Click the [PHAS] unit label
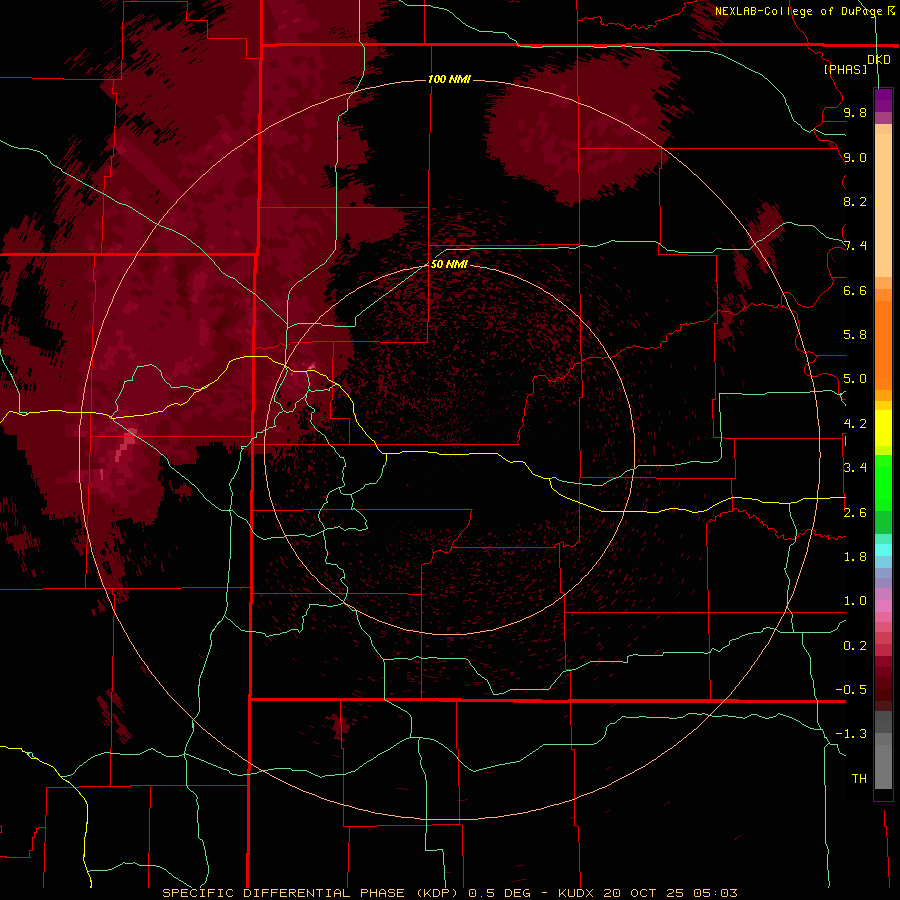Image resolution: width=900 pixels, height=900 pixels. point(845,69)
